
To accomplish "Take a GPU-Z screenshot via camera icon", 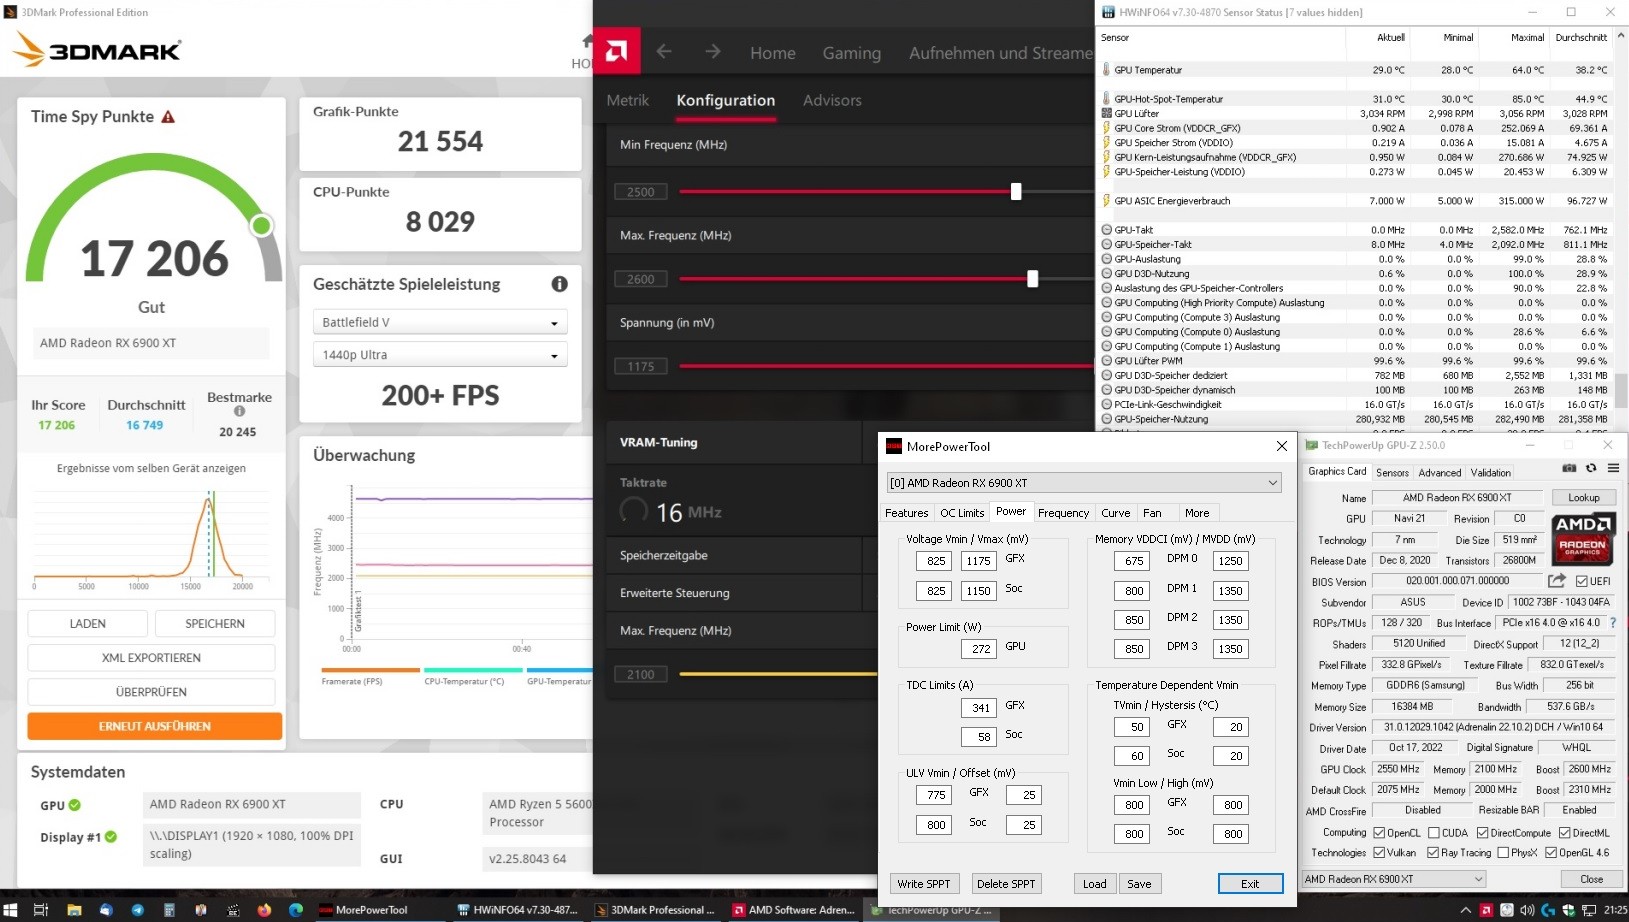I will point(1569,468).
